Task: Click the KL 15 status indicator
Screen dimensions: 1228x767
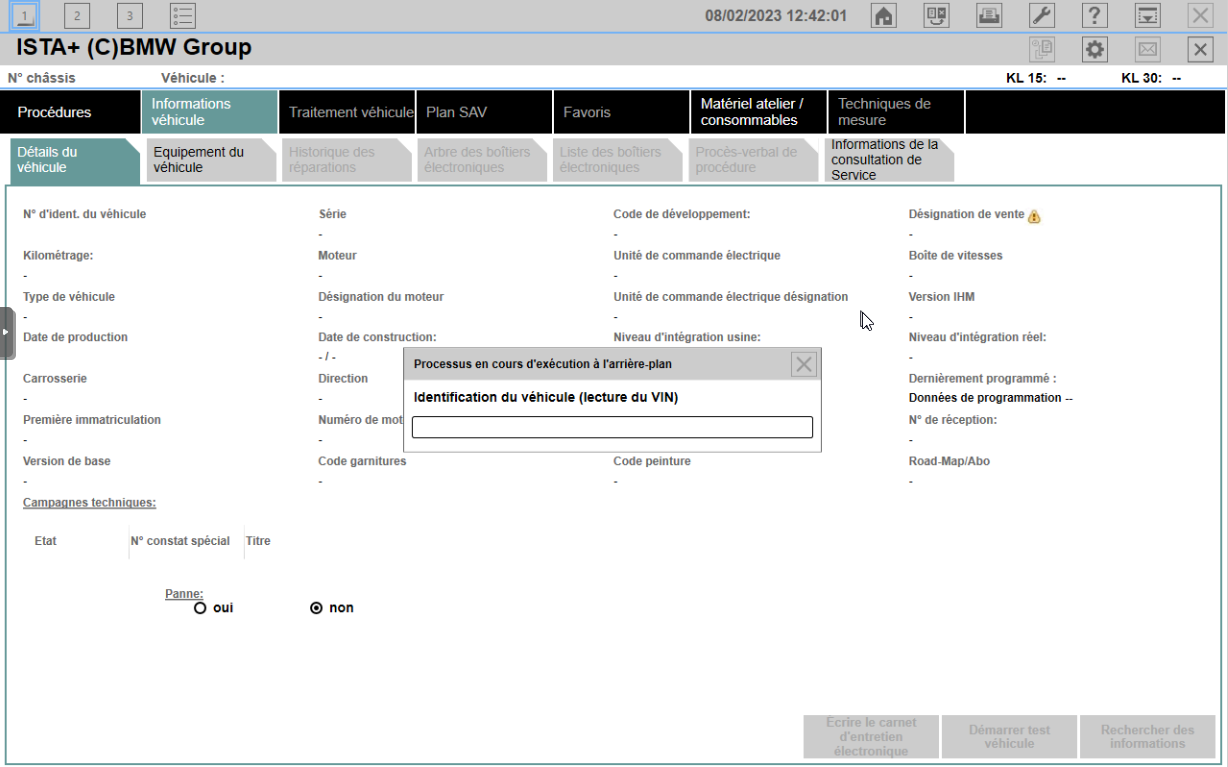Action: click(1036, 78)
